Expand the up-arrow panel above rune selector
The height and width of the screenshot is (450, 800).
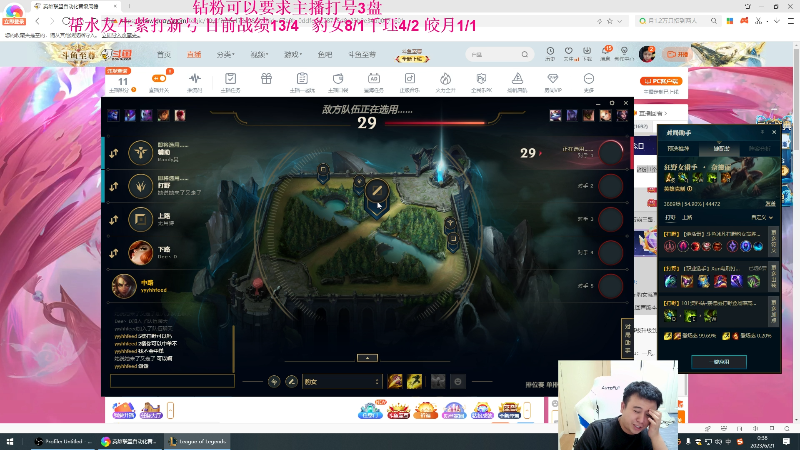(367, 358)
